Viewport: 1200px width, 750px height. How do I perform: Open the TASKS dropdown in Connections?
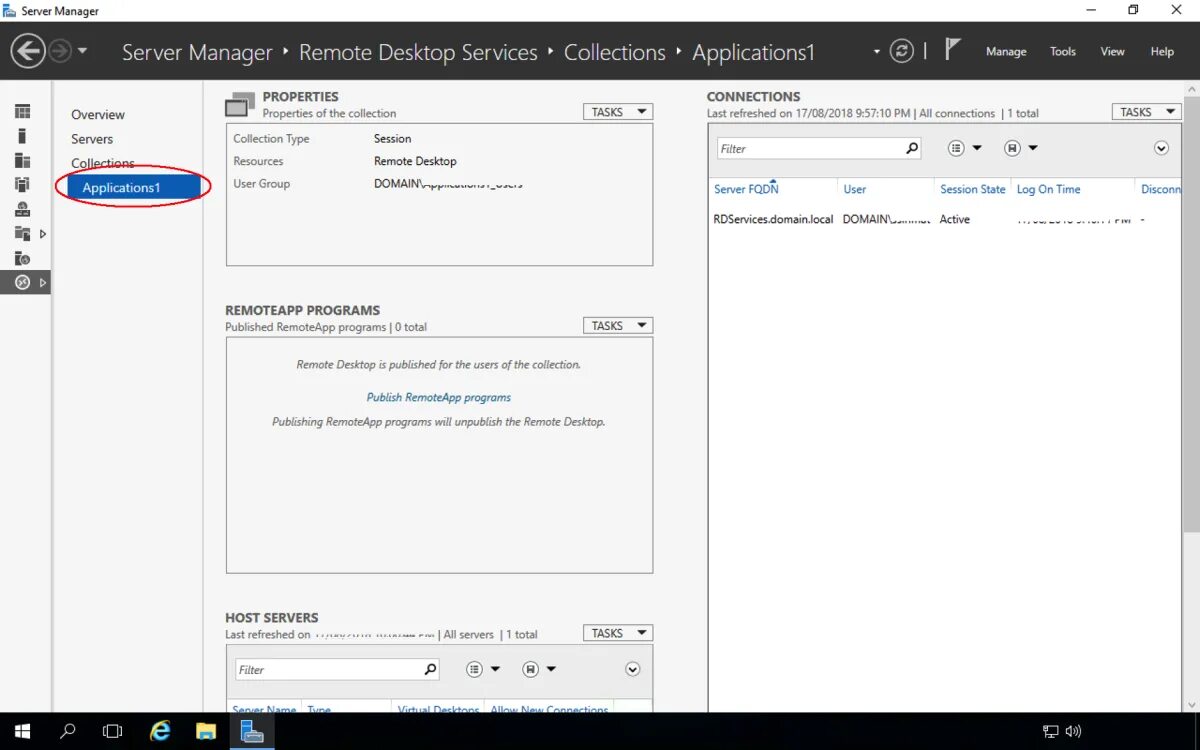tap(1146, 112)
